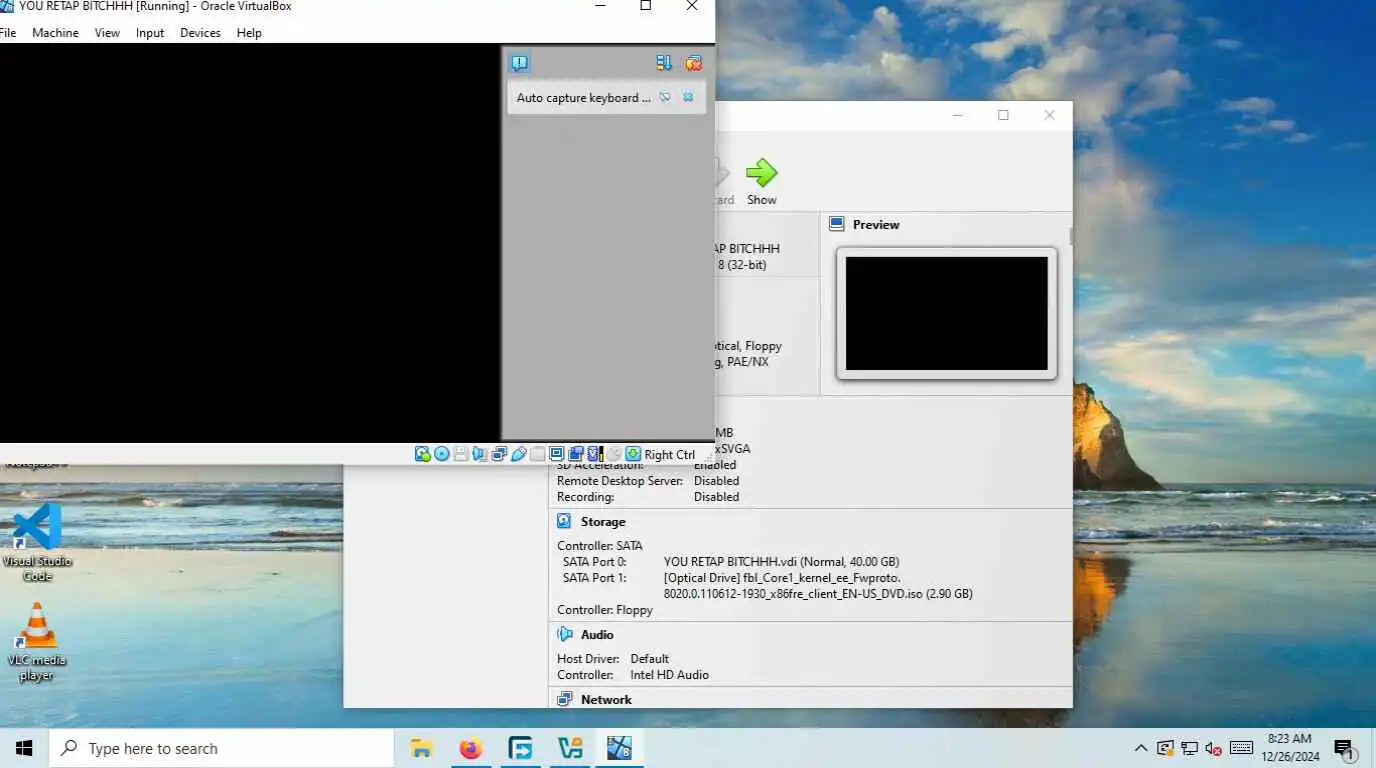The width and height of the screenshot is (1376, 768).
Task: Click the shared folders status icon
Action: click(x=537, y=454)
